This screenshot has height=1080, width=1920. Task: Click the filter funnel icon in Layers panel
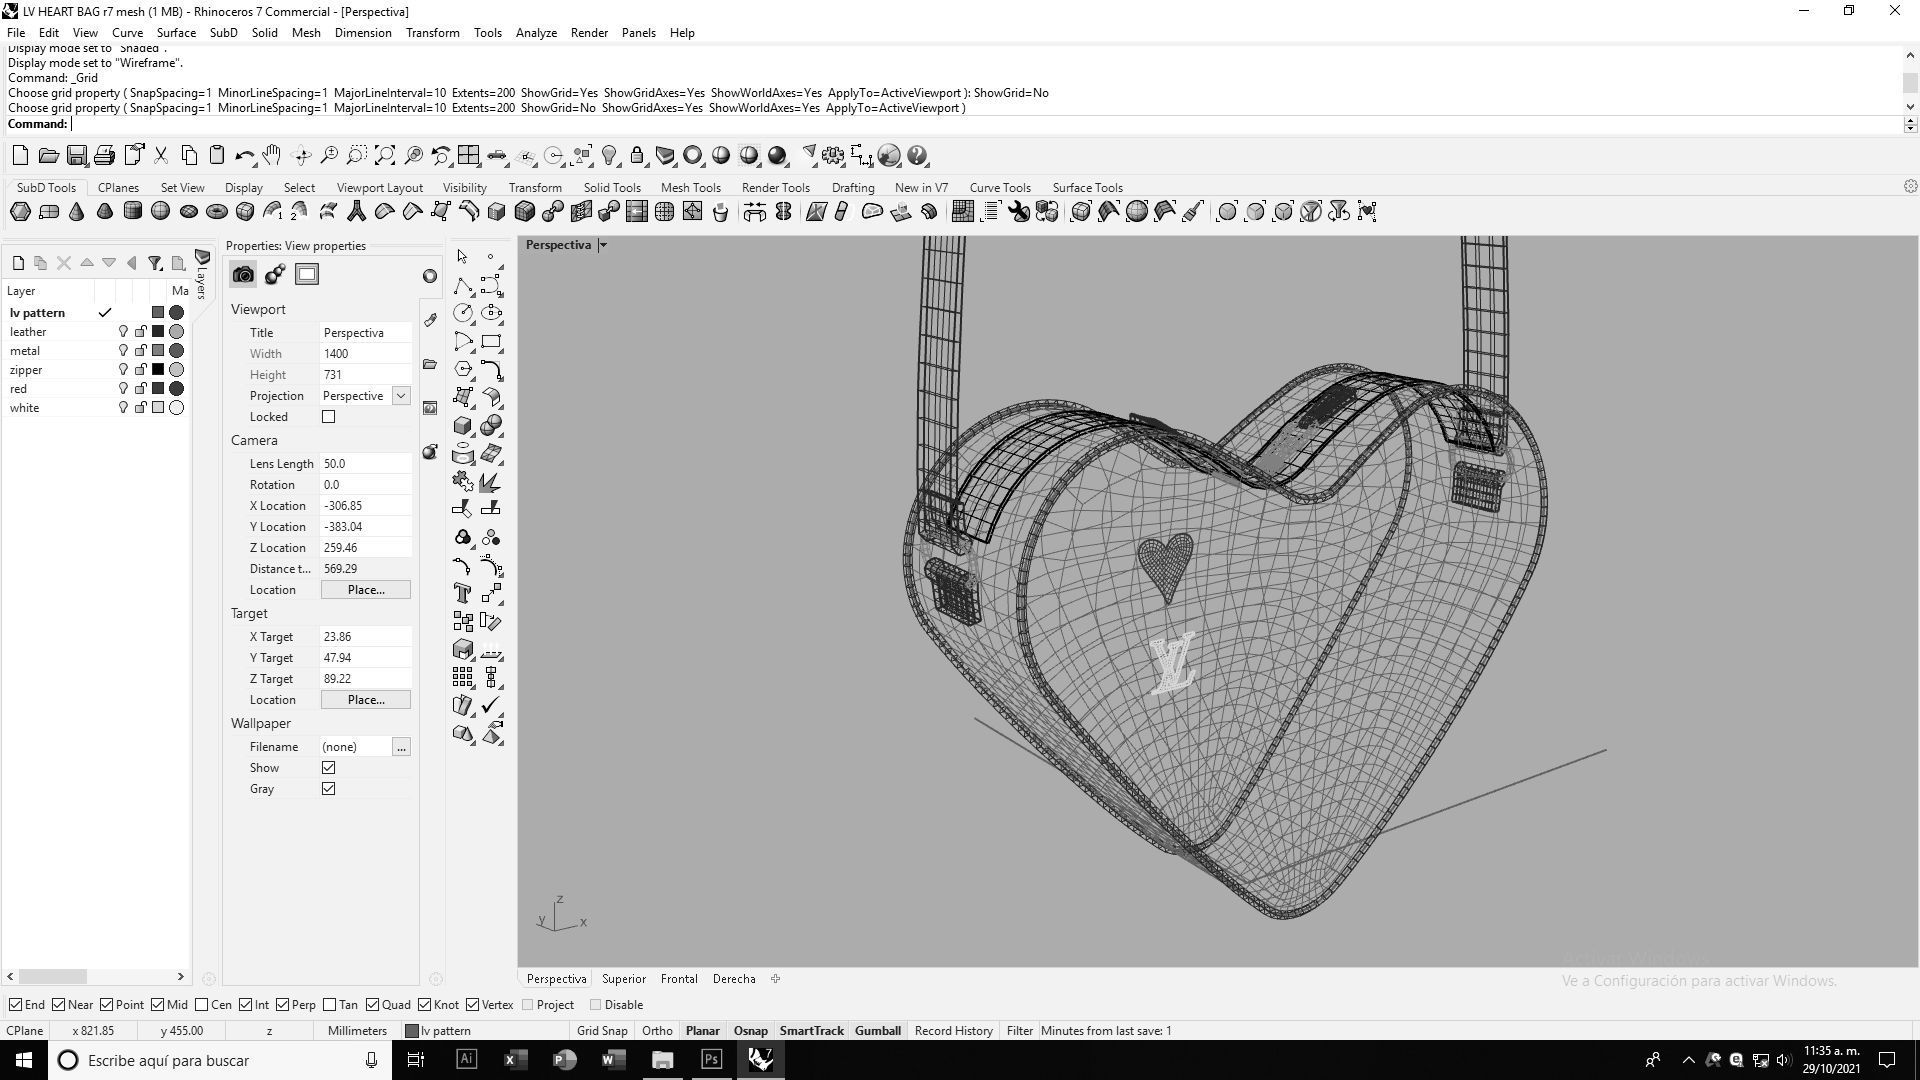[155, 263]
